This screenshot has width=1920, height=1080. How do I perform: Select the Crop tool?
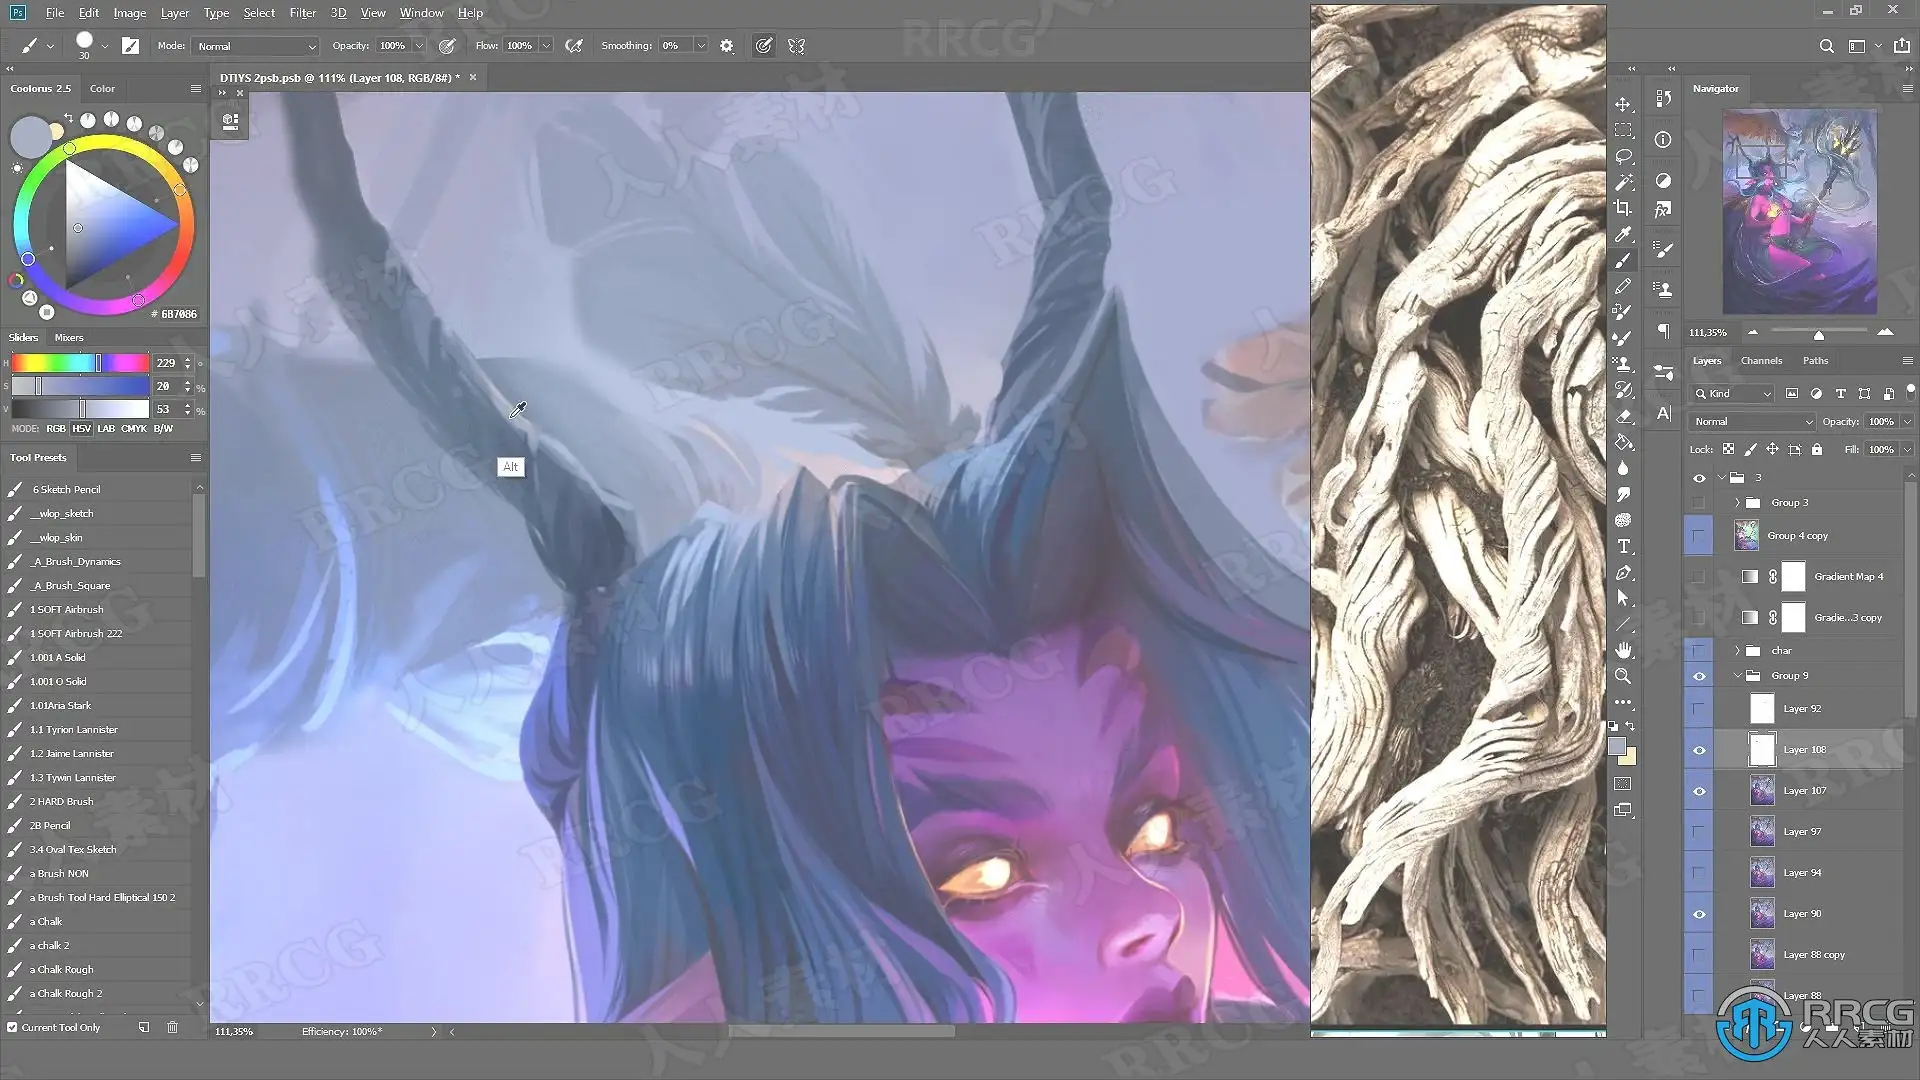coord(1623,208)
